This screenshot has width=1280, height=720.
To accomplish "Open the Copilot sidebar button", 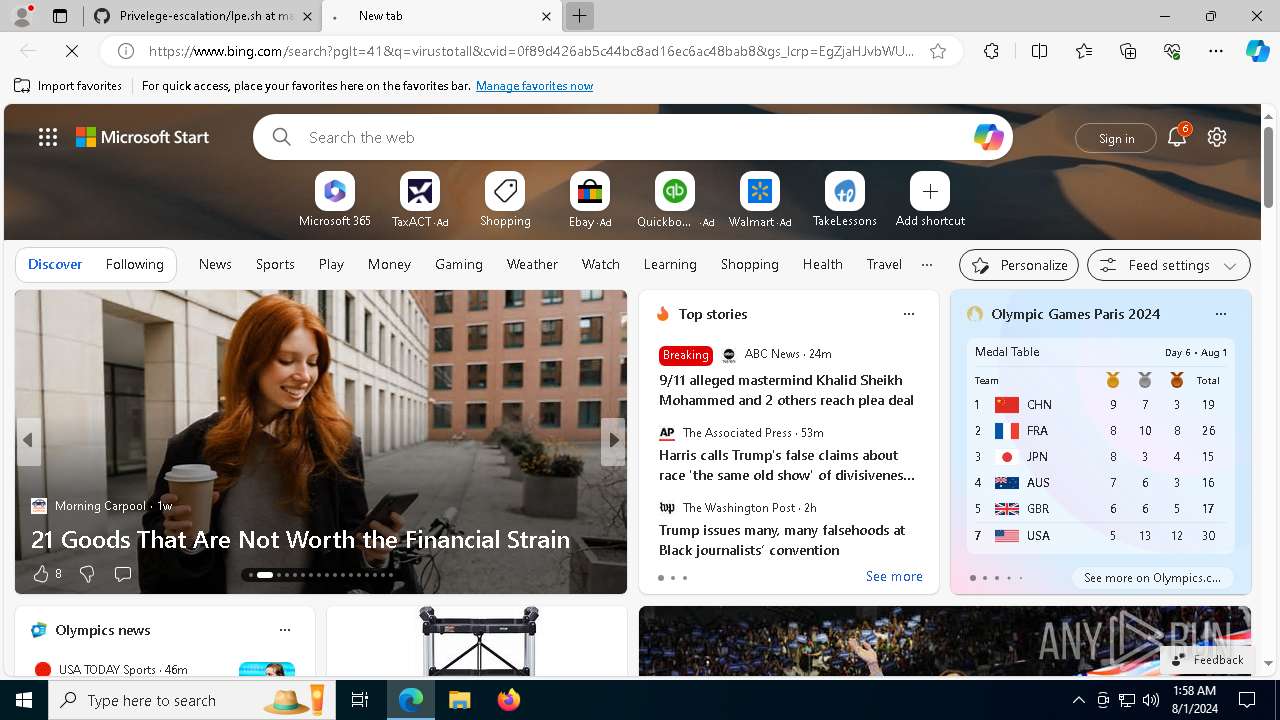I will pyautogui.click(x=1257, y=51).
